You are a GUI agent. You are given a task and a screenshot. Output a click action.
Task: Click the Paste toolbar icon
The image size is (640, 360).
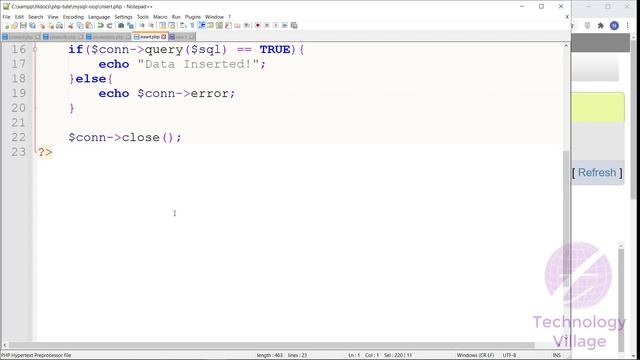pyautogui.click(x=89, y=25)
